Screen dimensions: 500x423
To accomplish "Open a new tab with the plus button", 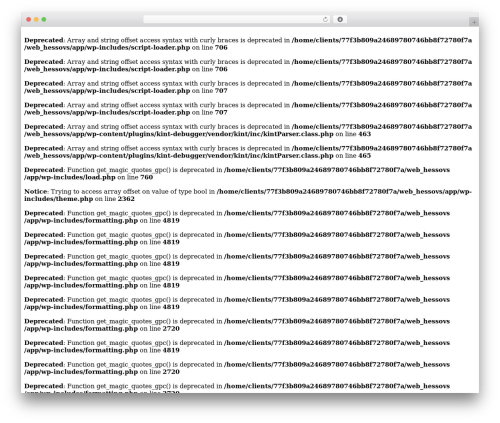I will click(x=474, y=22).
